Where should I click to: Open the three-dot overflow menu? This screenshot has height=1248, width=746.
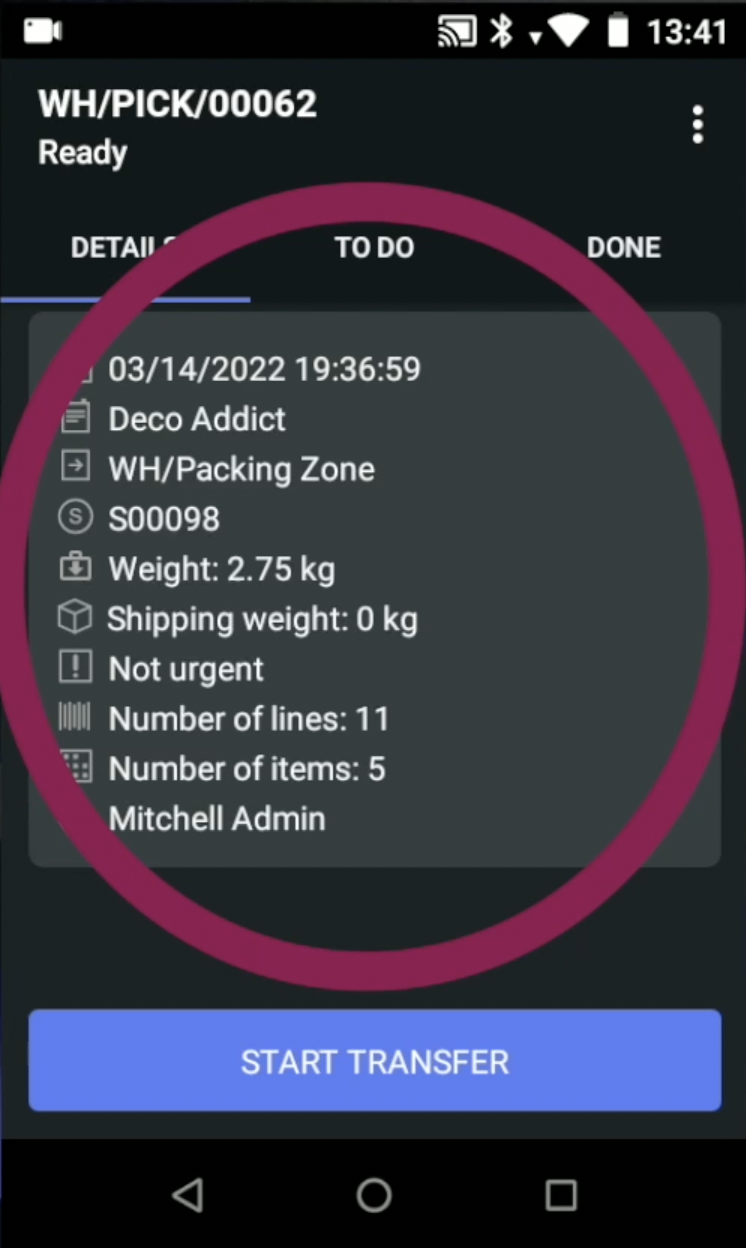coord(697,125)
